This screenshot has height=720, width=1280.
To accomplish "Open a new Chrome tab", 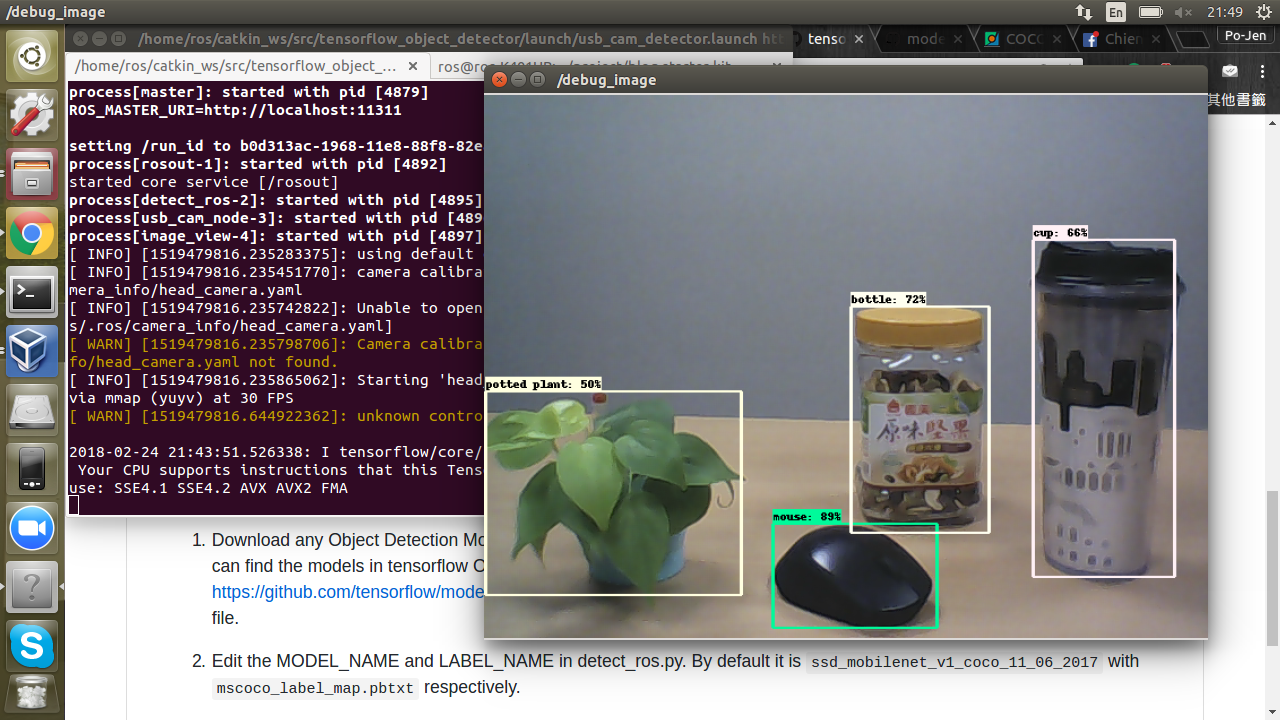I will [1192, 40].
